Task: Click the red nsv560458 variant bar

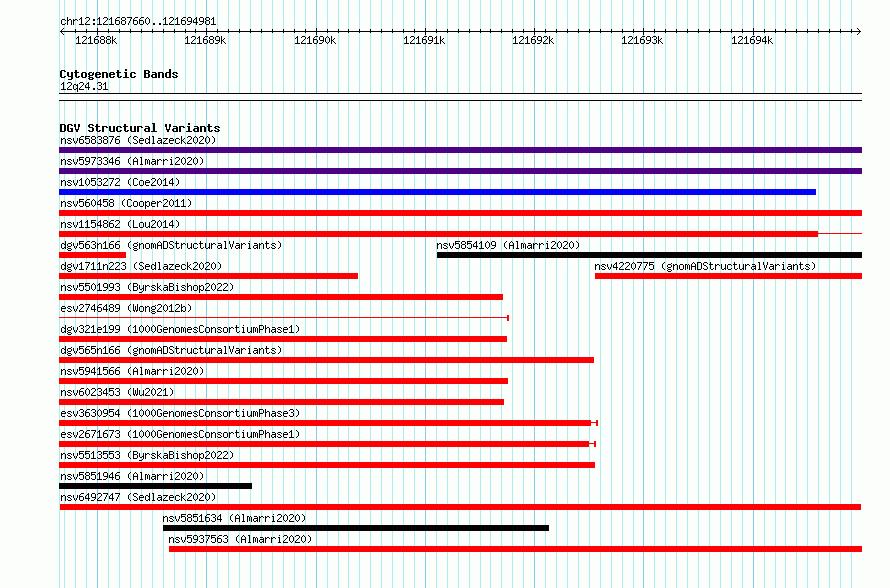Action: 460,213
